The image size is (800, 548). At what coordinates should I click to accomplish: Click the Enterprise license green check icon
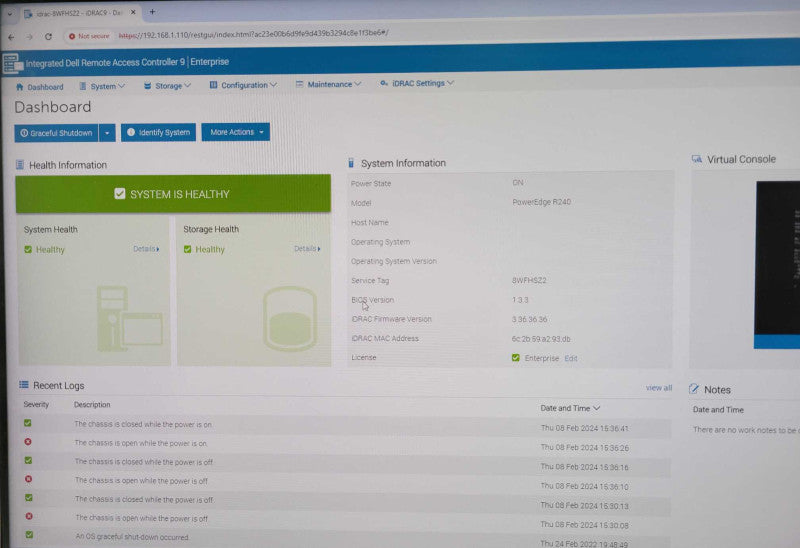click(x=516, y=358)
